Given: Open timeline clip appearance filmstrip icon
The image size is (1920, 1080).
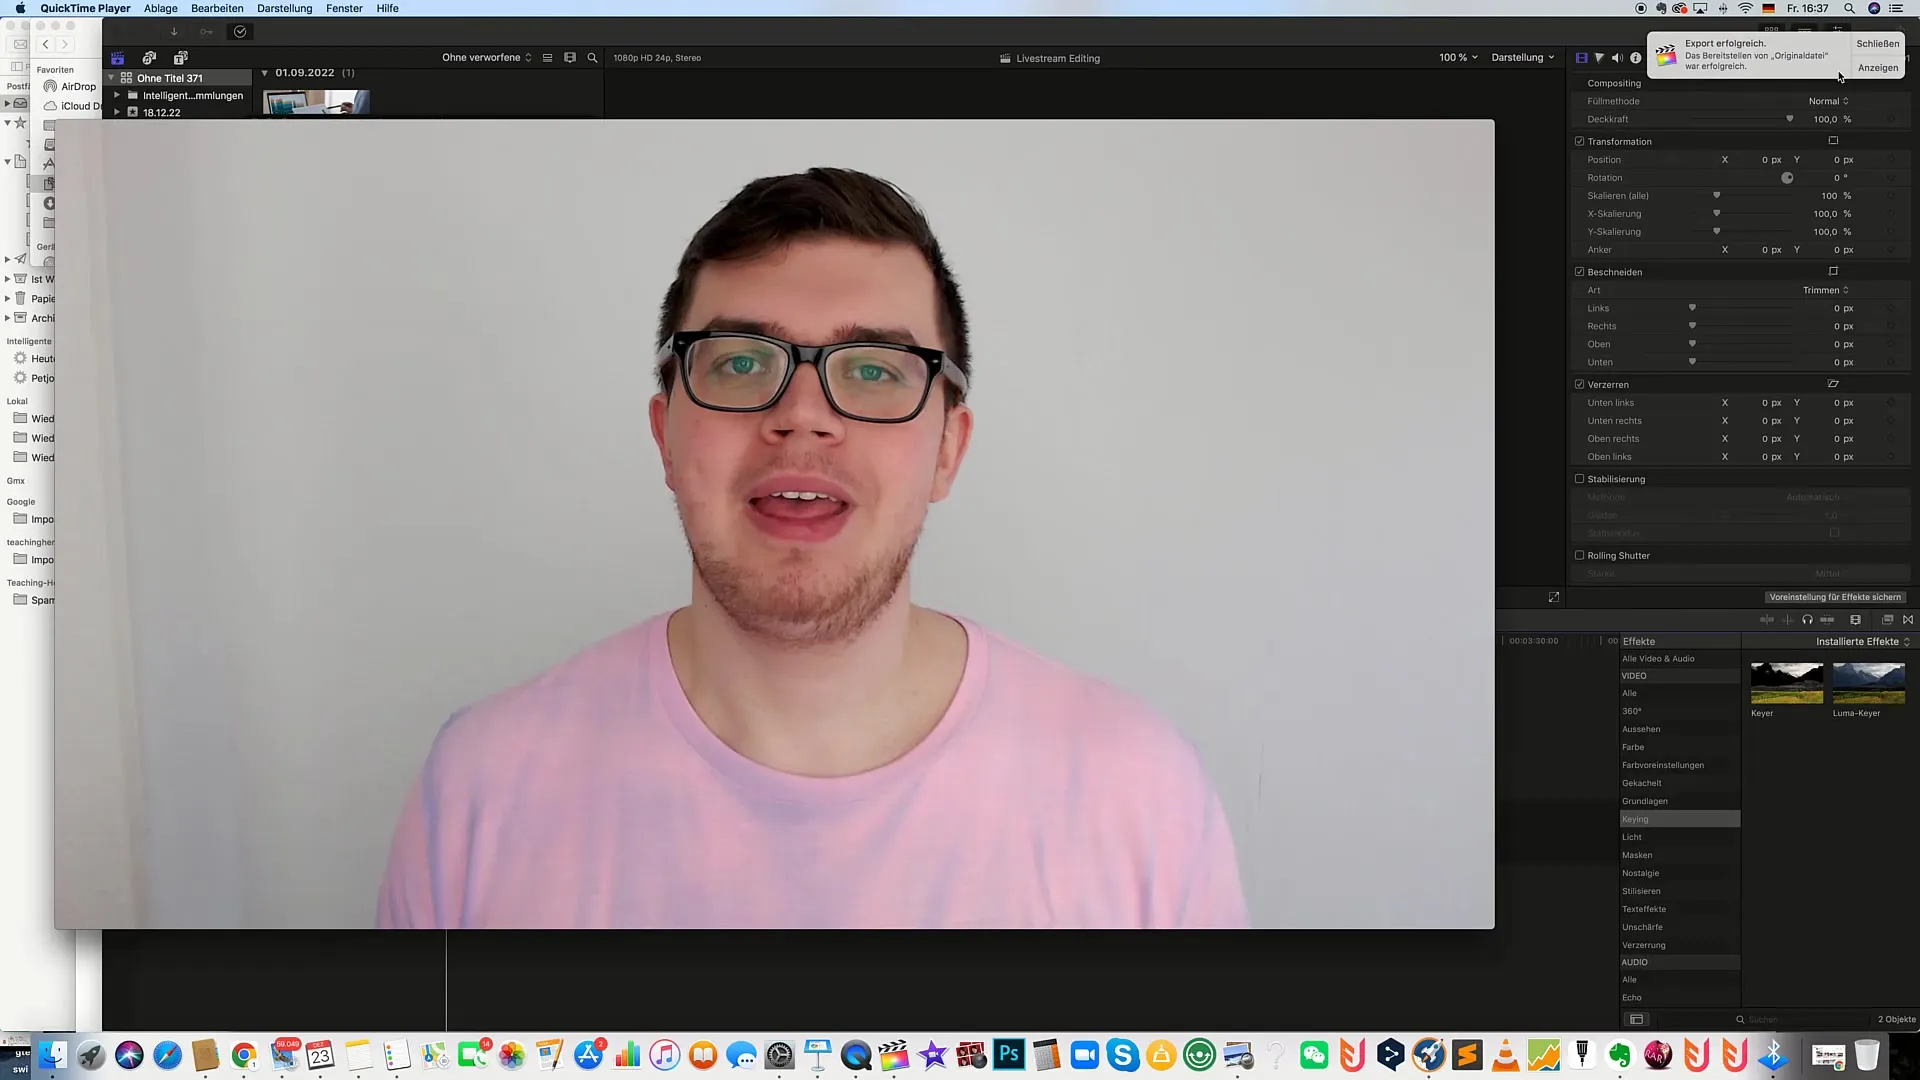Looking at the screenshot, I should 1856,620.
